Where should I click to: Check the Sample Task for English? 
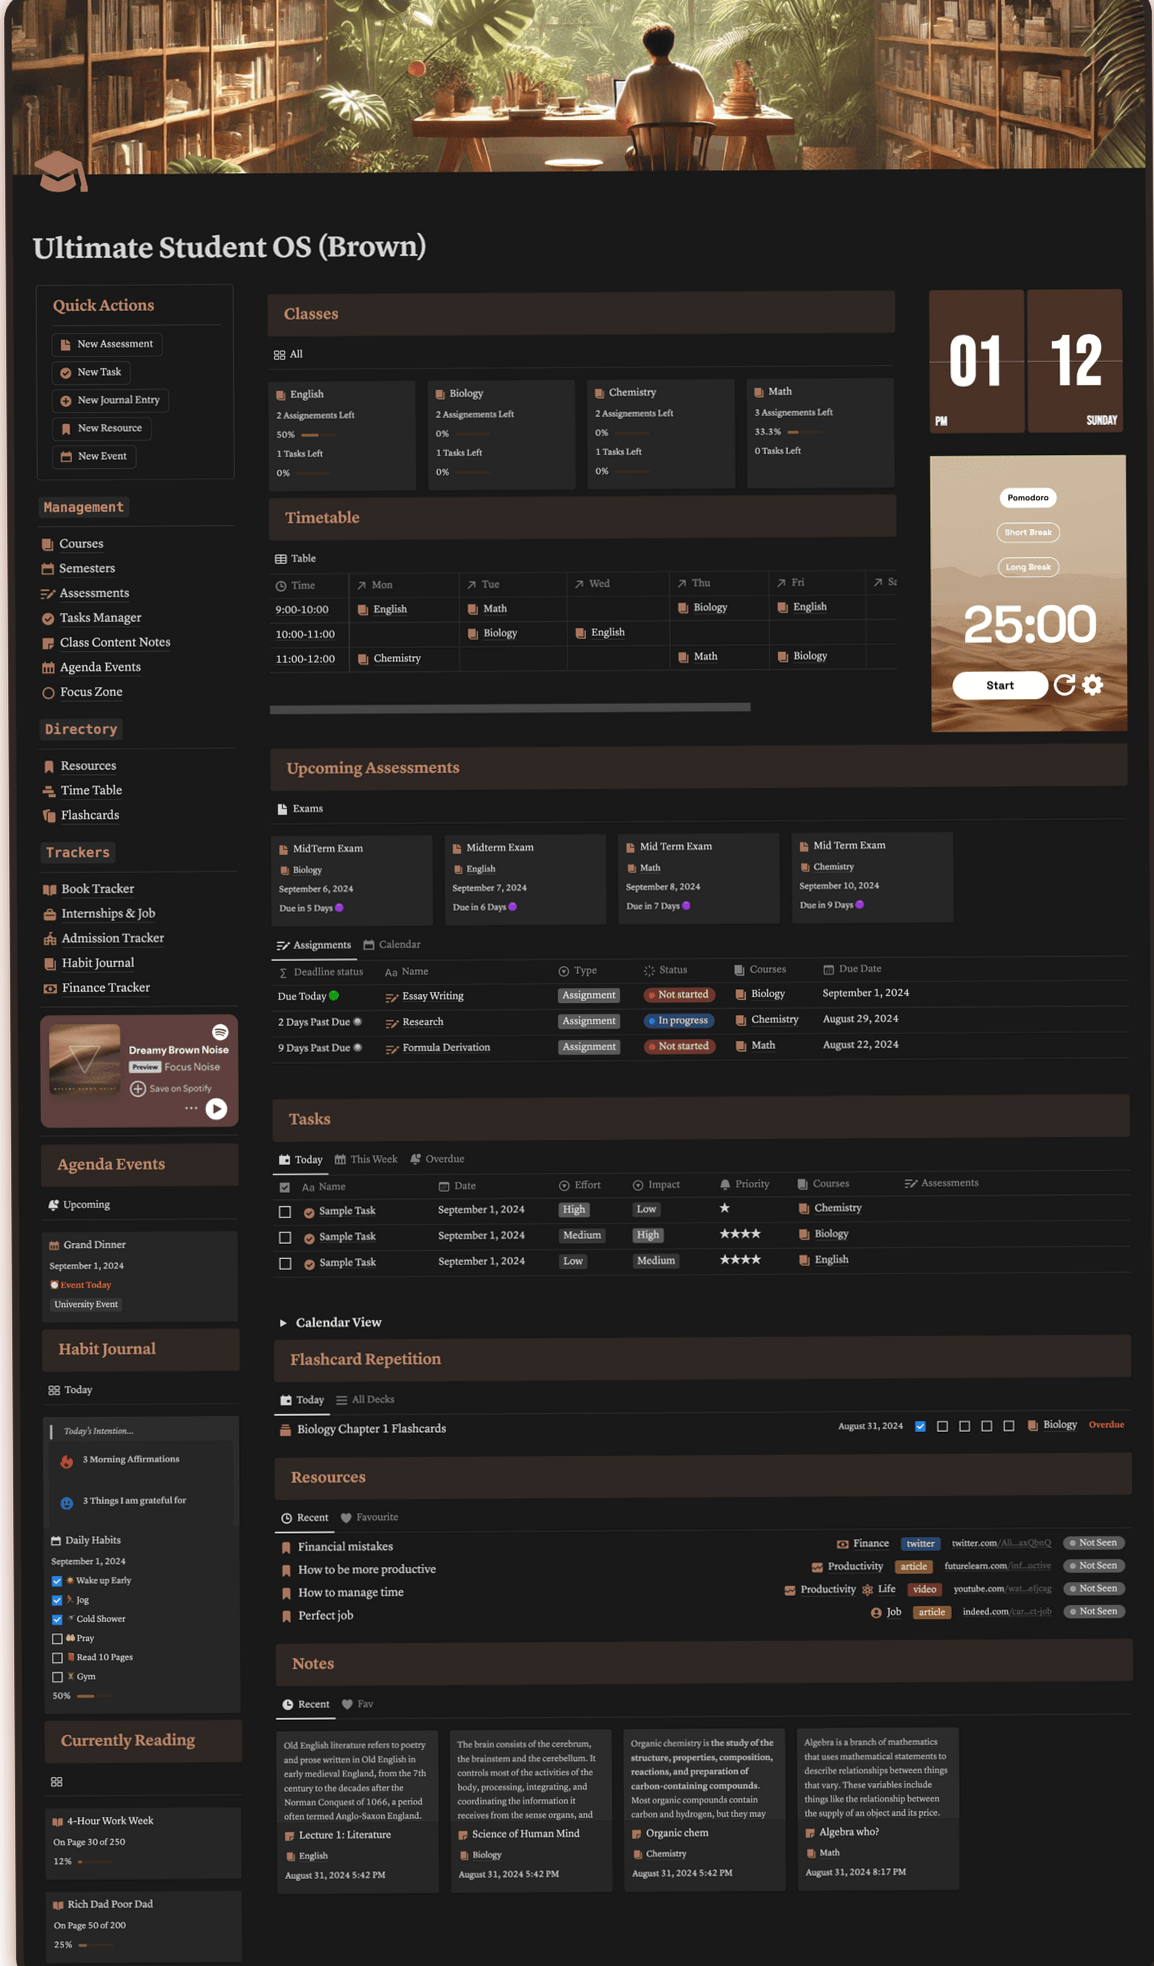tap(285, 1264)
